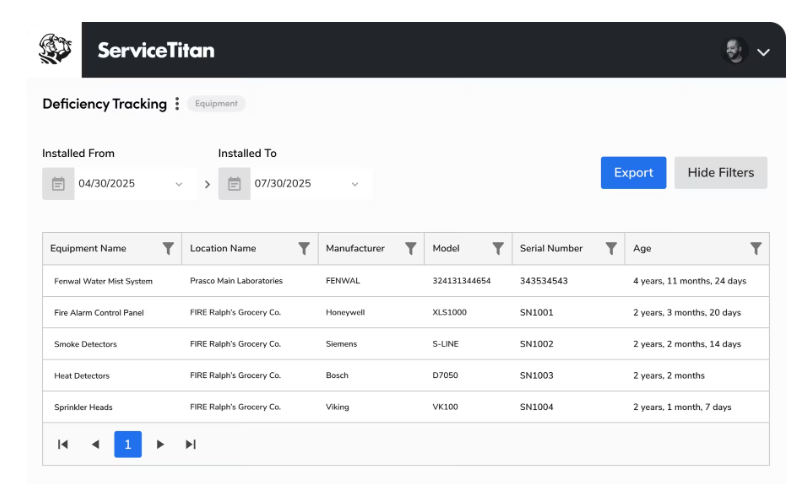Filter the Age column
The image size is (798, 484).
pos(756,248)
